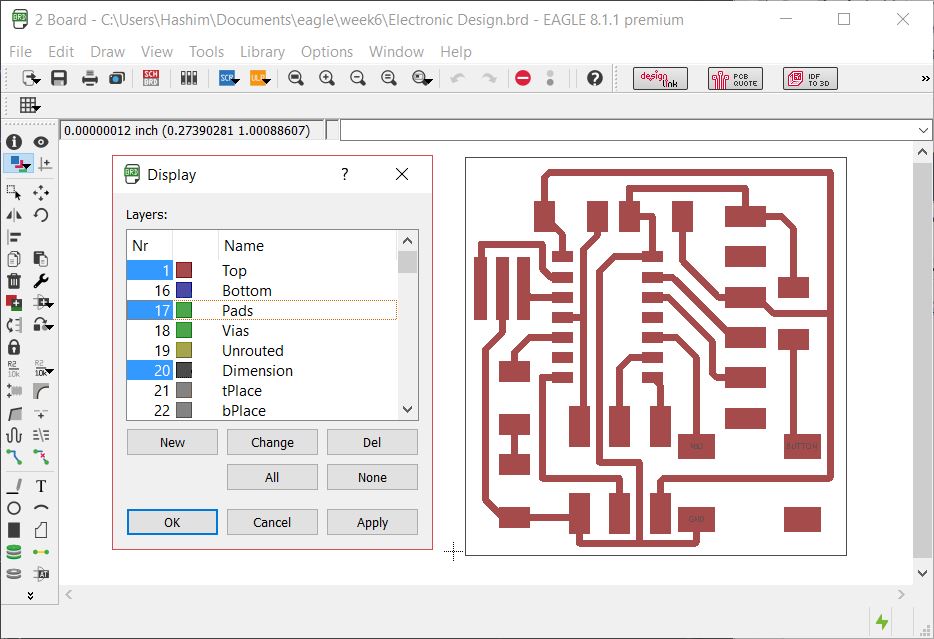This screenshot has height=639, width=934.
Task: Click the red Stop command icon
Action: [523, 78]
